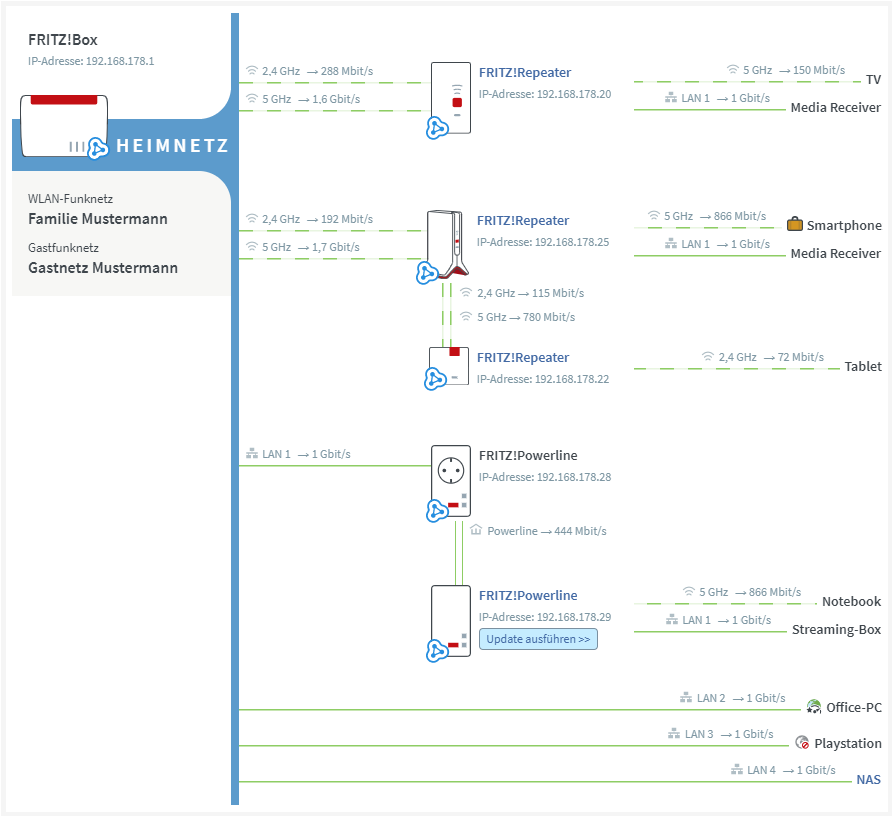Click the house icon next to Powerline 444 Mbit/s

click(x=476, y=530)
